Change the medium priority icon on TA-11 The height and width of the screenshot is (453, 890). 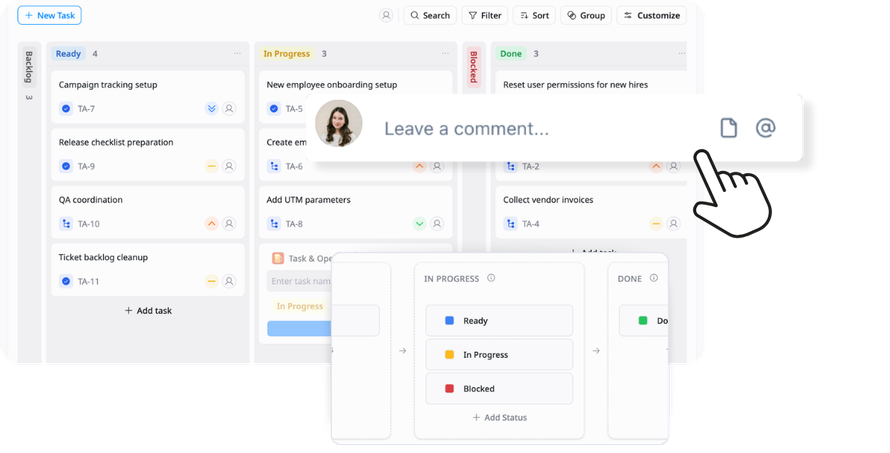point(211,281)
